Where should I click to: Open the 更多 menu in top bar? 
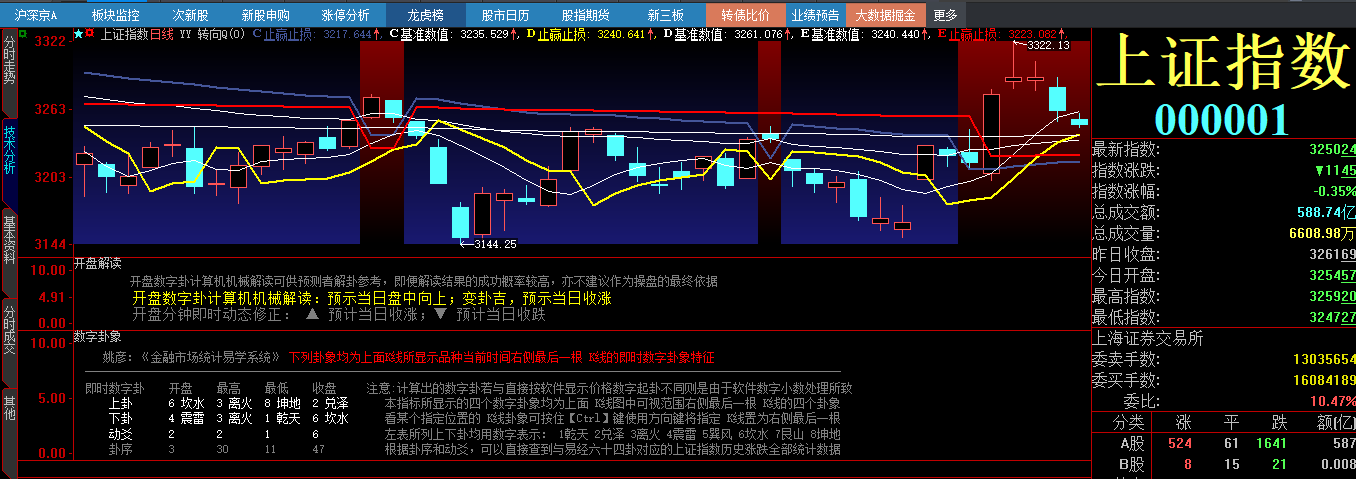944,15
